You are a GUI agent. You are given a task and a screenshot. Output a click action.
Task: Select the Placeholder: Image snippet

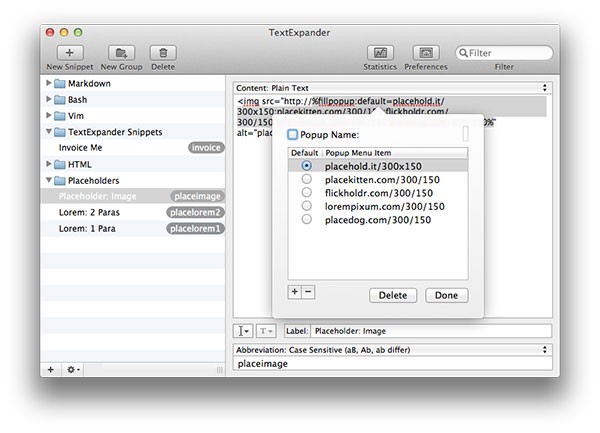(x=133, y=196)
